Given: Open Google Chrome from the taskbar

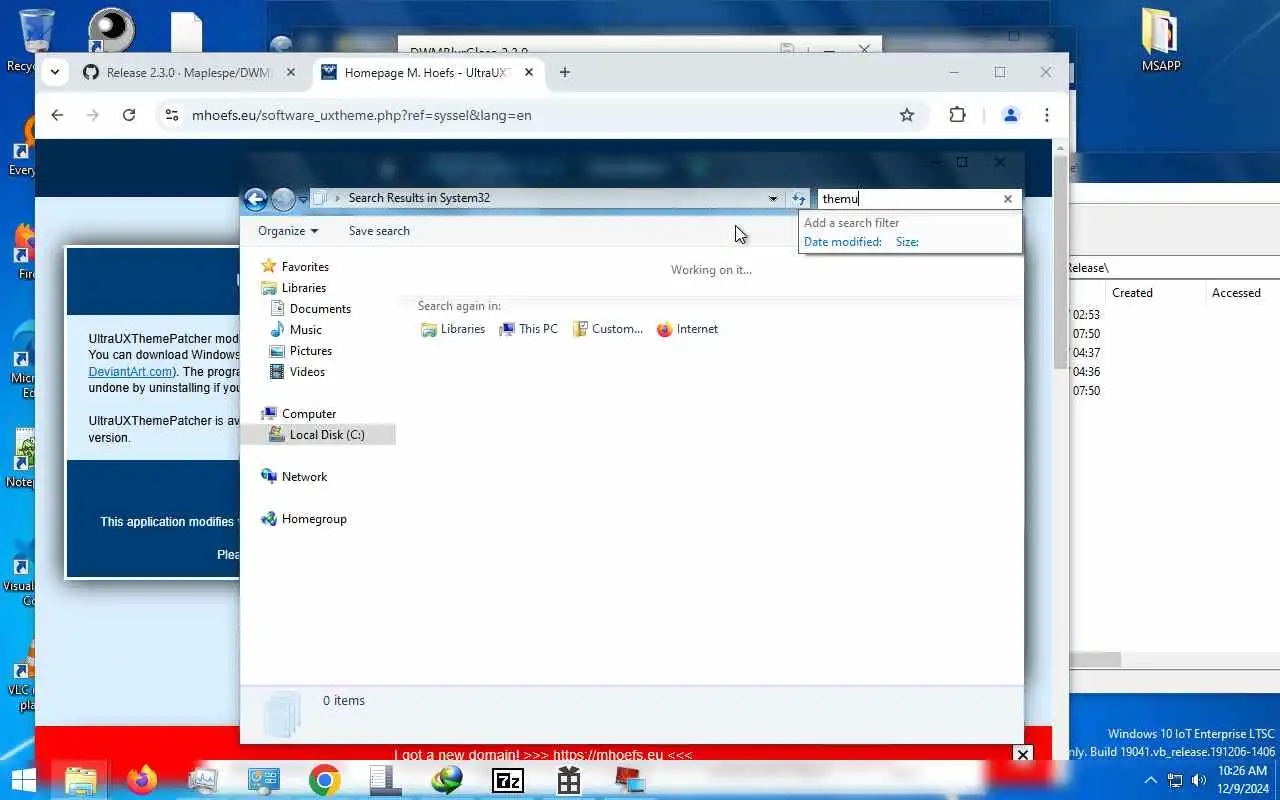Looking at the screenshot, I should (324, 780).
